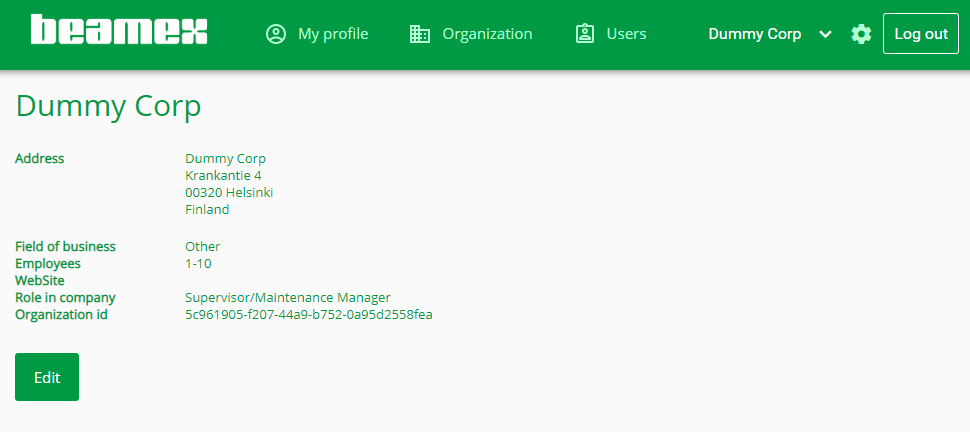Viewport: 970px width, 432px height.
Task: Click the Finland country text
Action: tap(207, 210)
